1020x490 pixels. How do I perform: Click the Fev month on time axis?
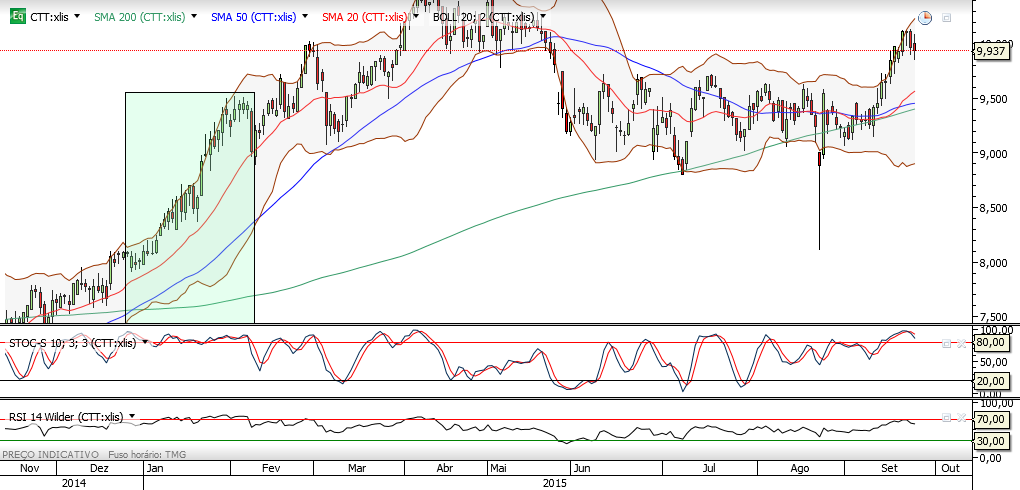click(x=271, y=469)
